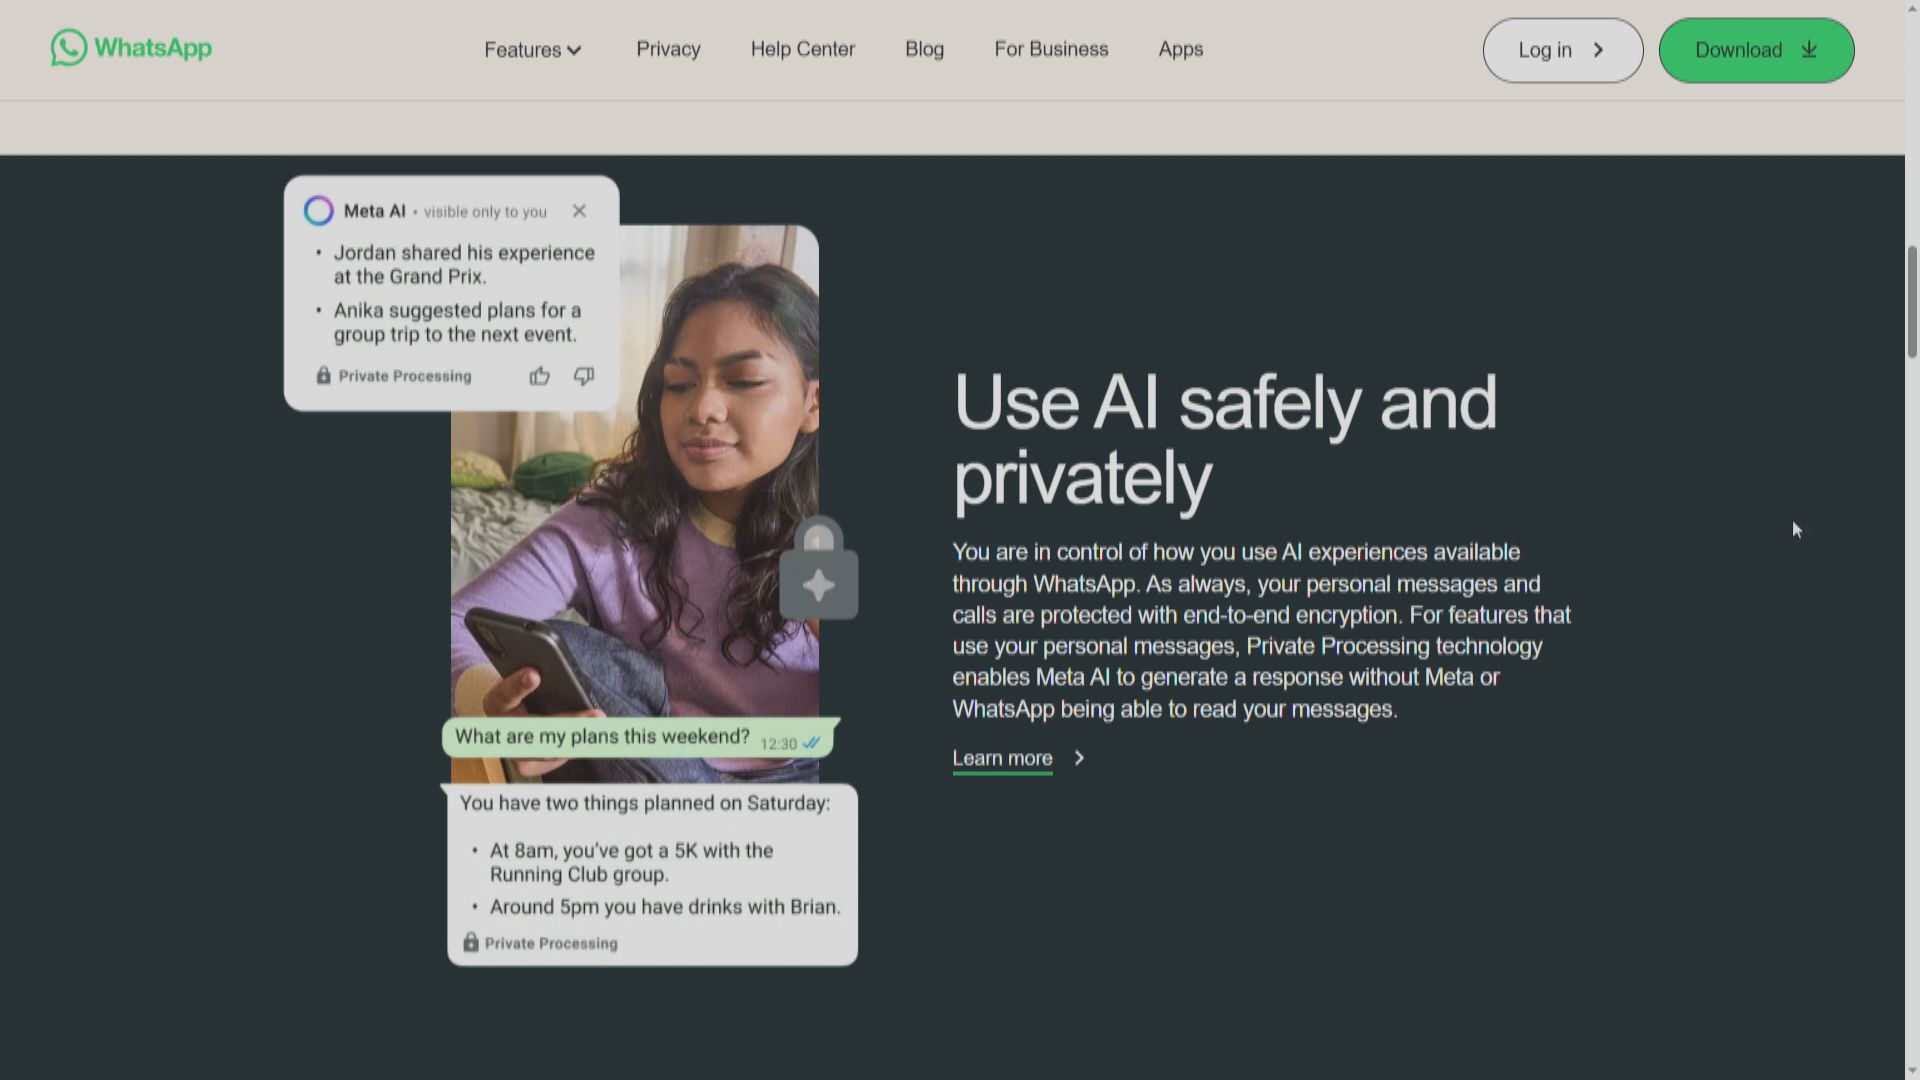Click the page scrollbar thumb

tap(1912, 300)
